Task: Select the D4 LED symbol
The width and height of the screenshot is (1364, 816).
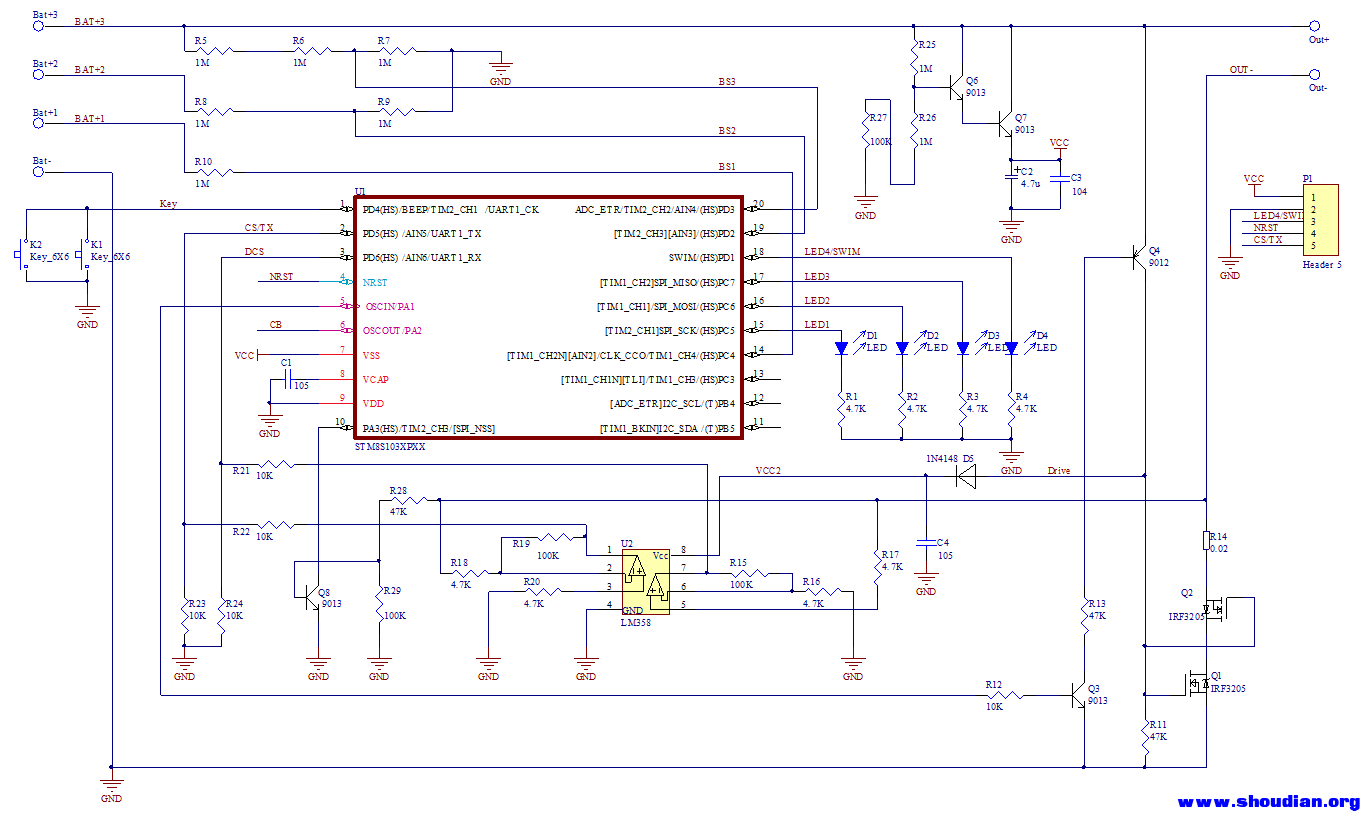Action: [x=1011, y=348]
